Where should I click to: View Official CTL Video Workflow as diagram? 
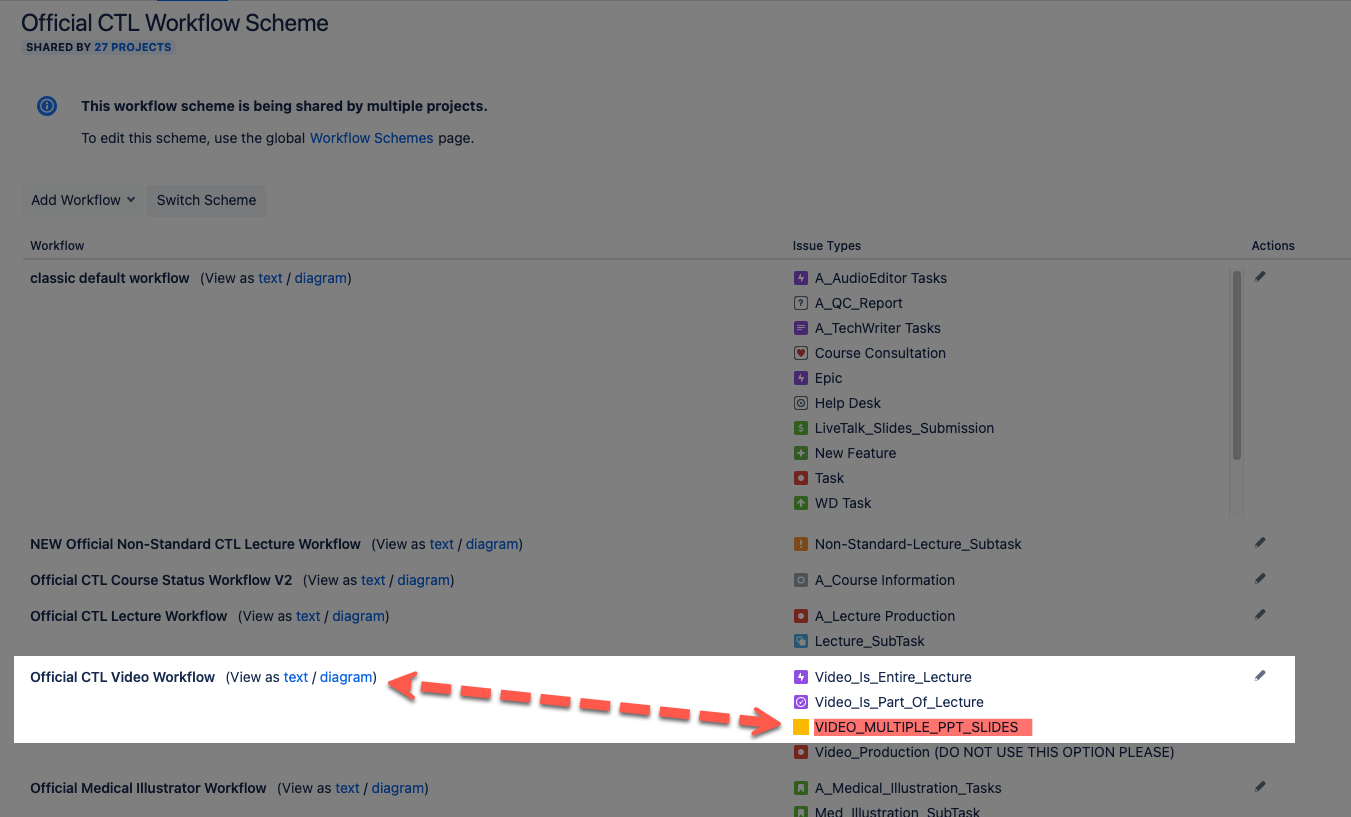[346, 677]
